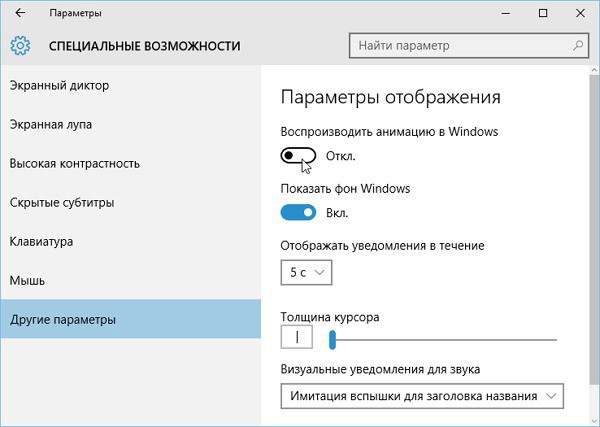Toggle Воспроизводить анимацию в Windows switch

tap(299, 155)
